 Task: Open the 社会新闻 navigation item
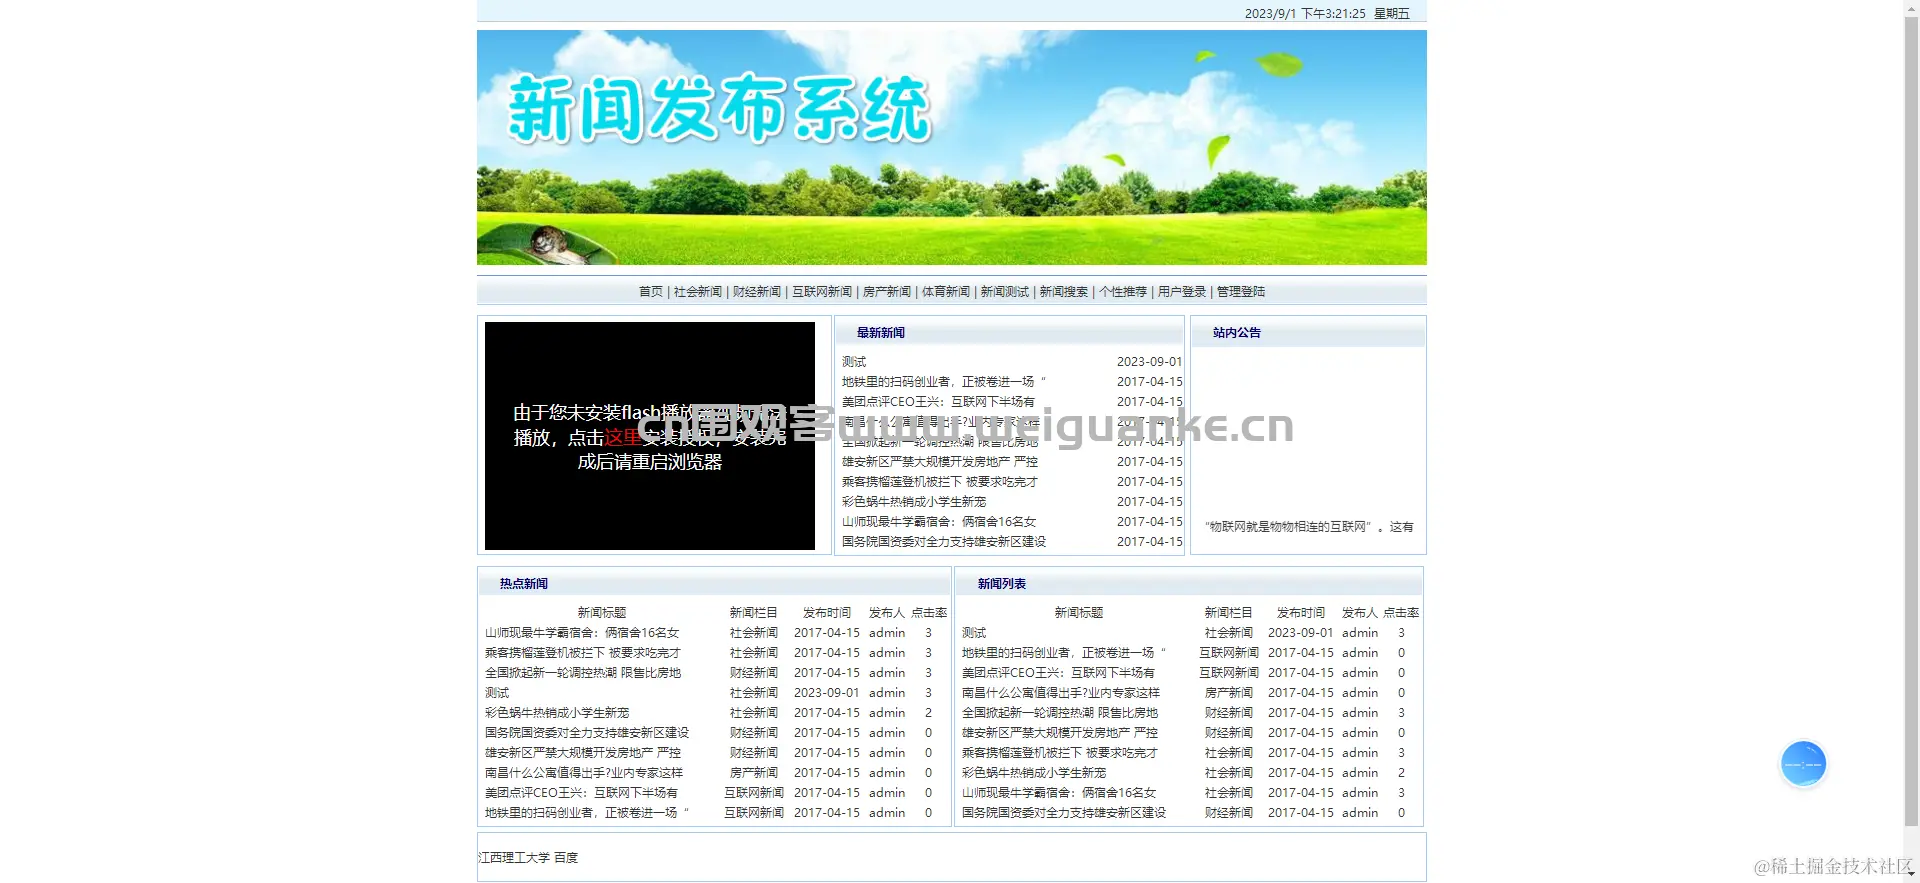pyautogui.click(x=698, y=292)
